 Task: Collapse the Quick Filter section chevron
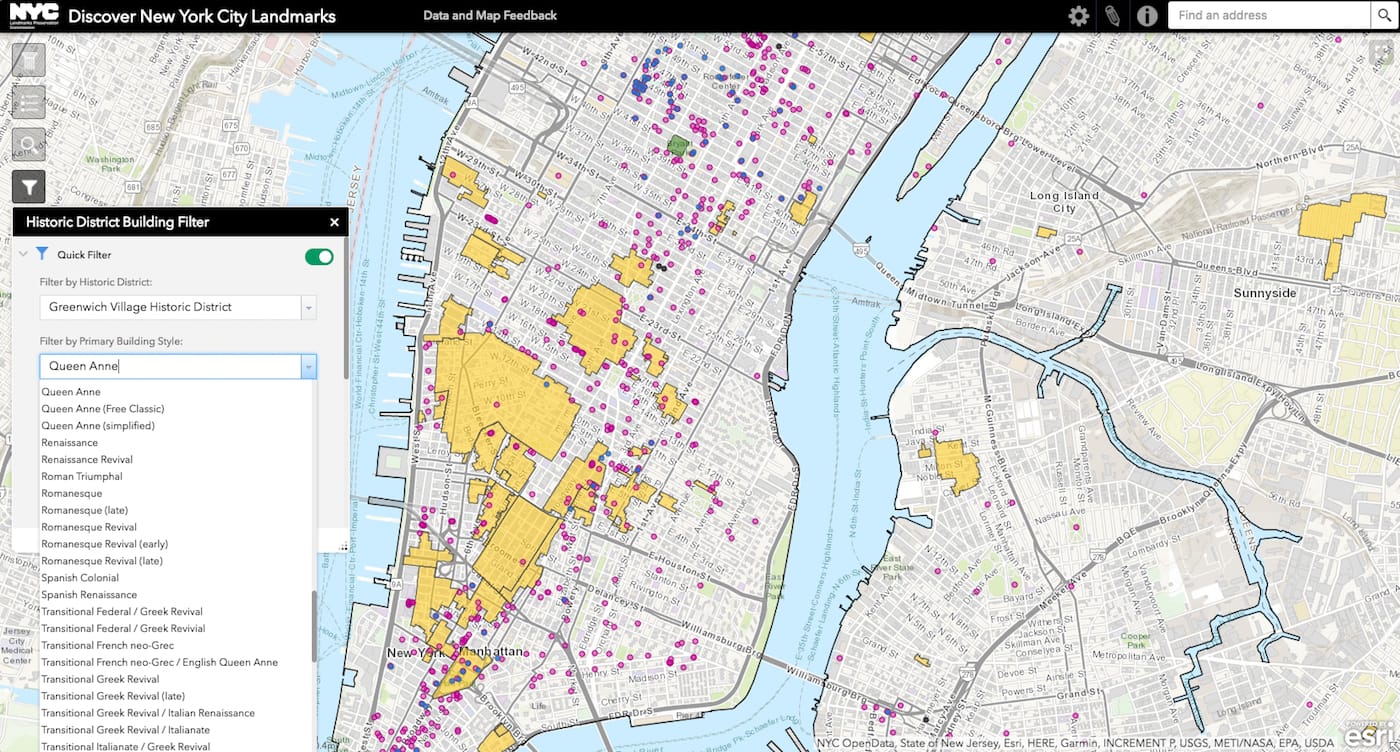23,255
